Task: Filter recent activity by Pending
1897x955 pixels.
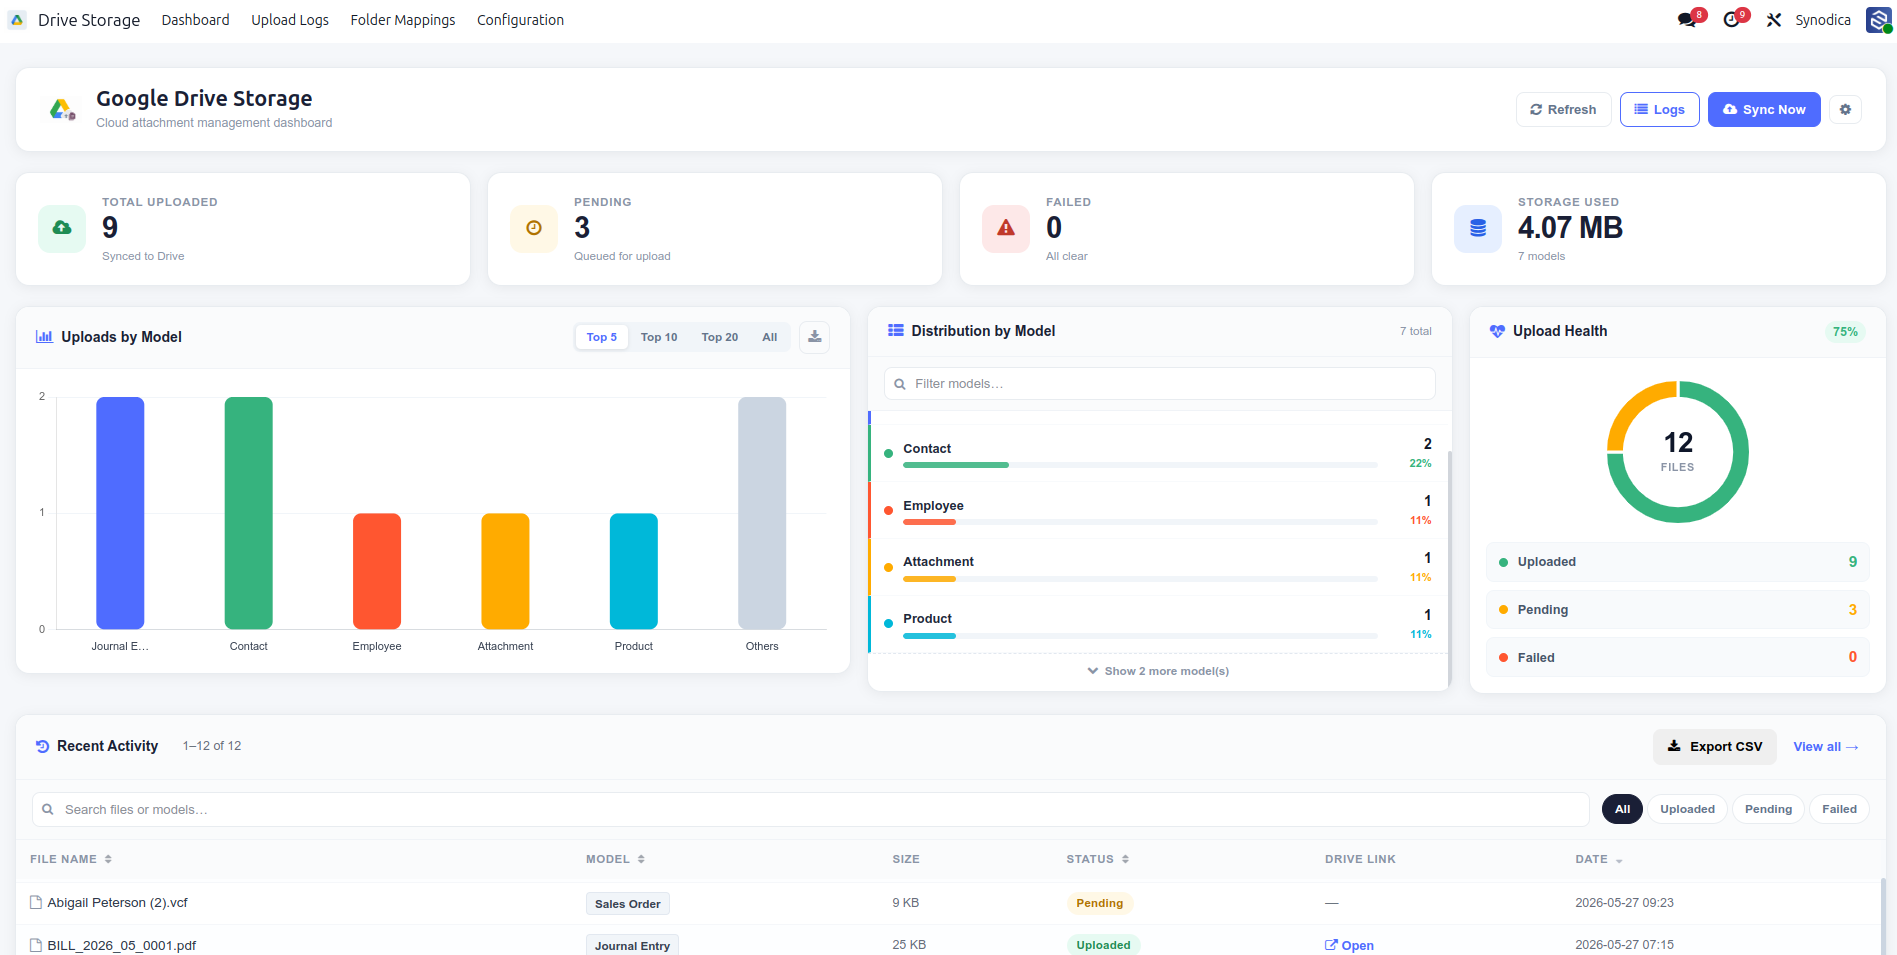Action: tap(1768, 809)
